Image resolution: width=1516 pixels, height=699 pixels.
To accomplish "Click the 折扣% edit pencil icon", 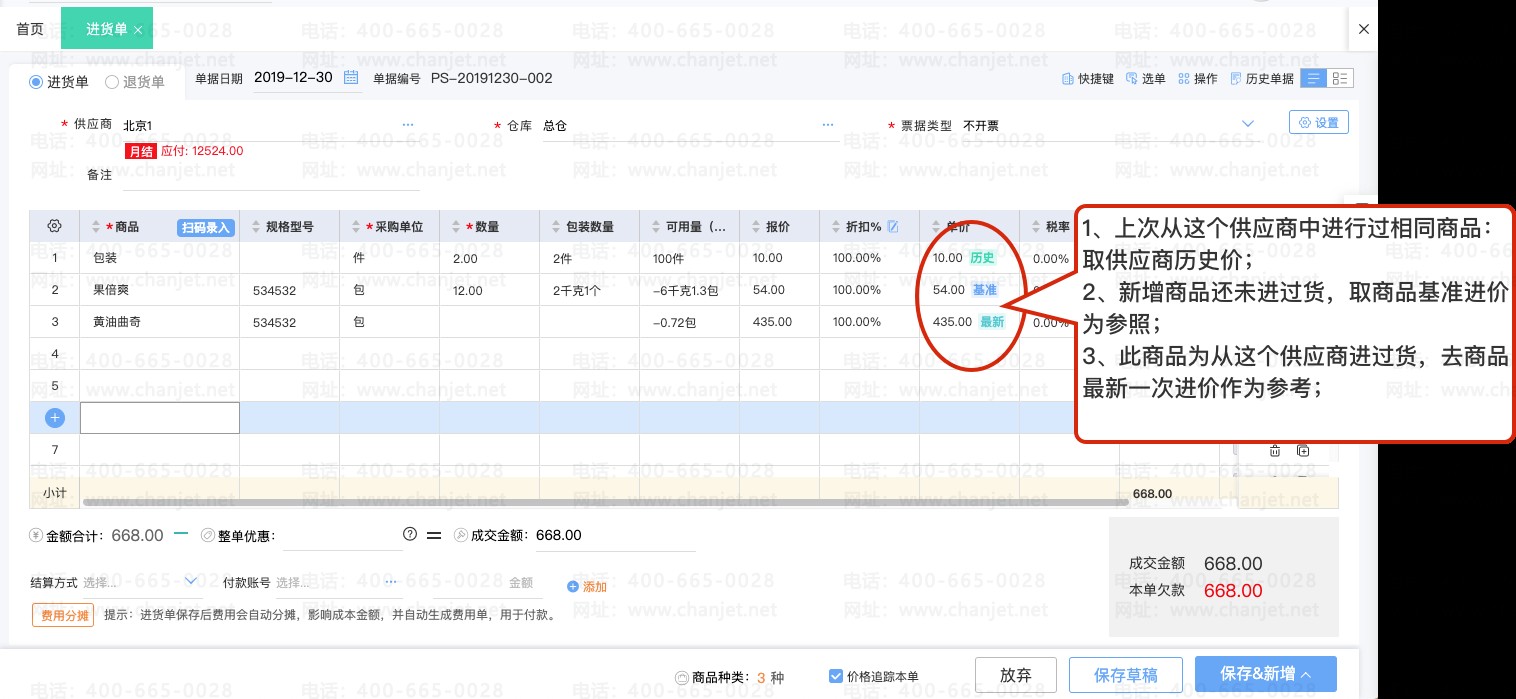I will click(893, 227).
